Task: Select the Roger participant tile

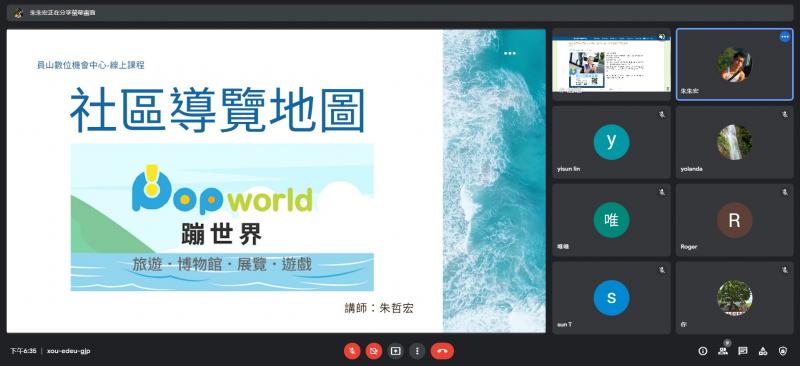Action: point(735,220)
